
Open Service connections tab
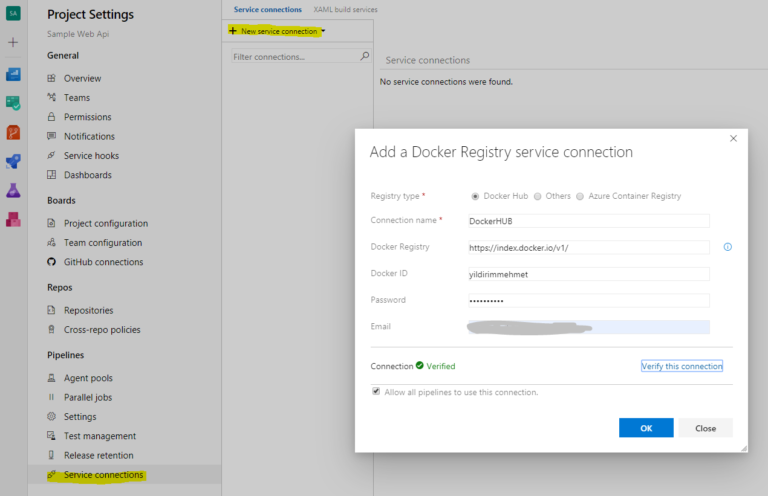(267, 9)
